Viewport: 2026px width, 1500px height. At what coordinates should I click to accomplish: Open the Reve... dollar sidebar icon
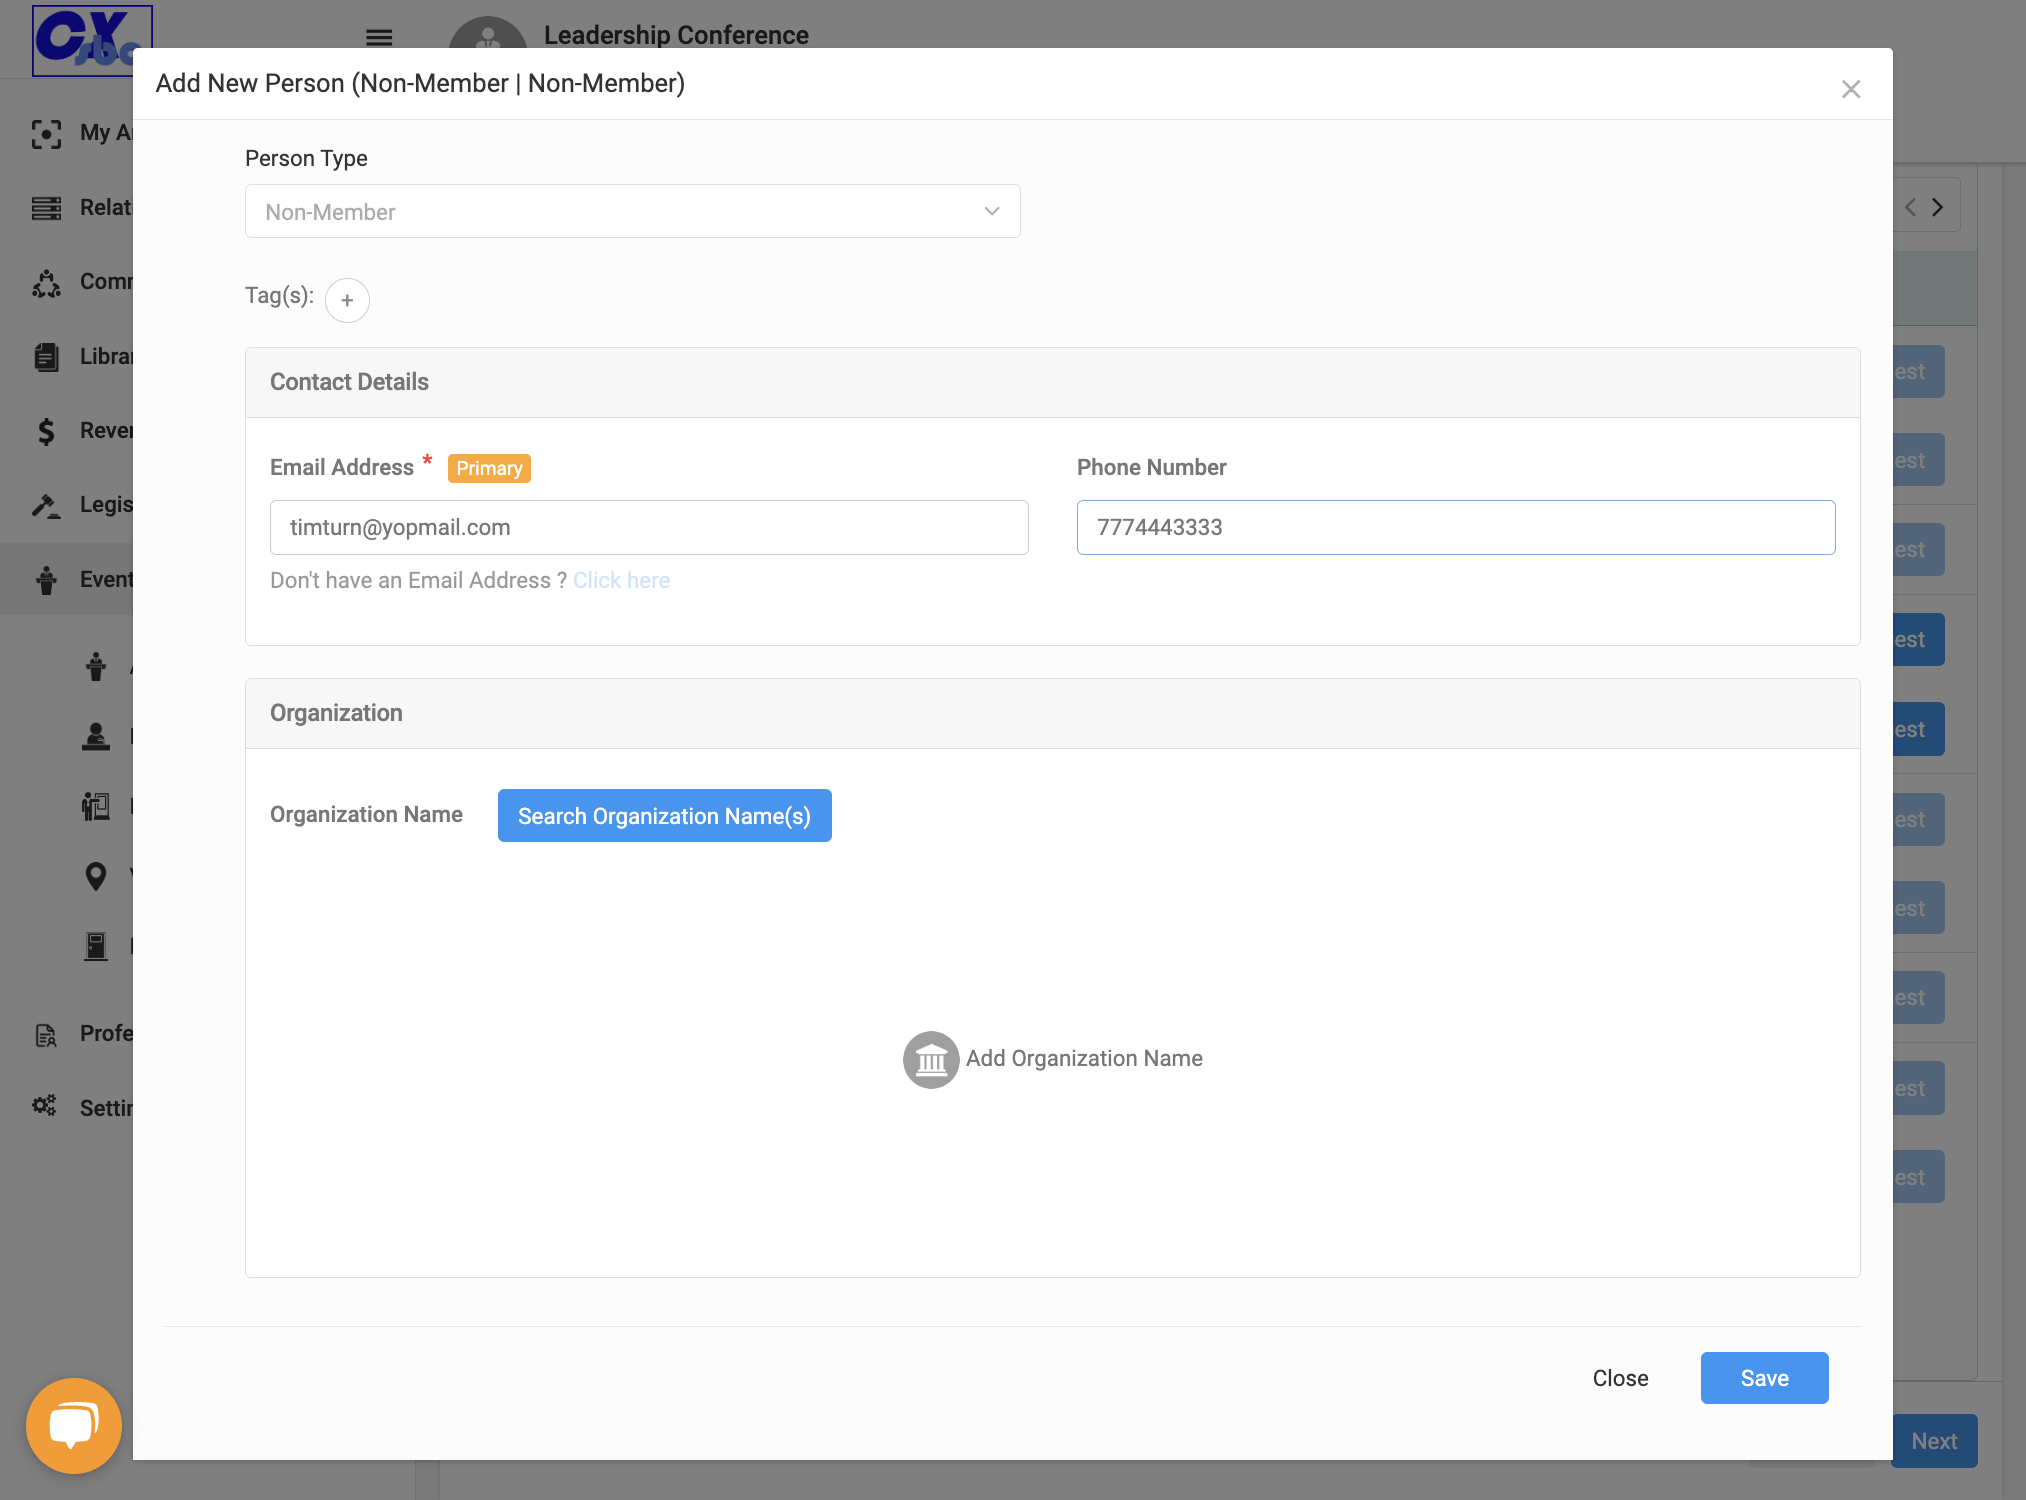point(46,431)
